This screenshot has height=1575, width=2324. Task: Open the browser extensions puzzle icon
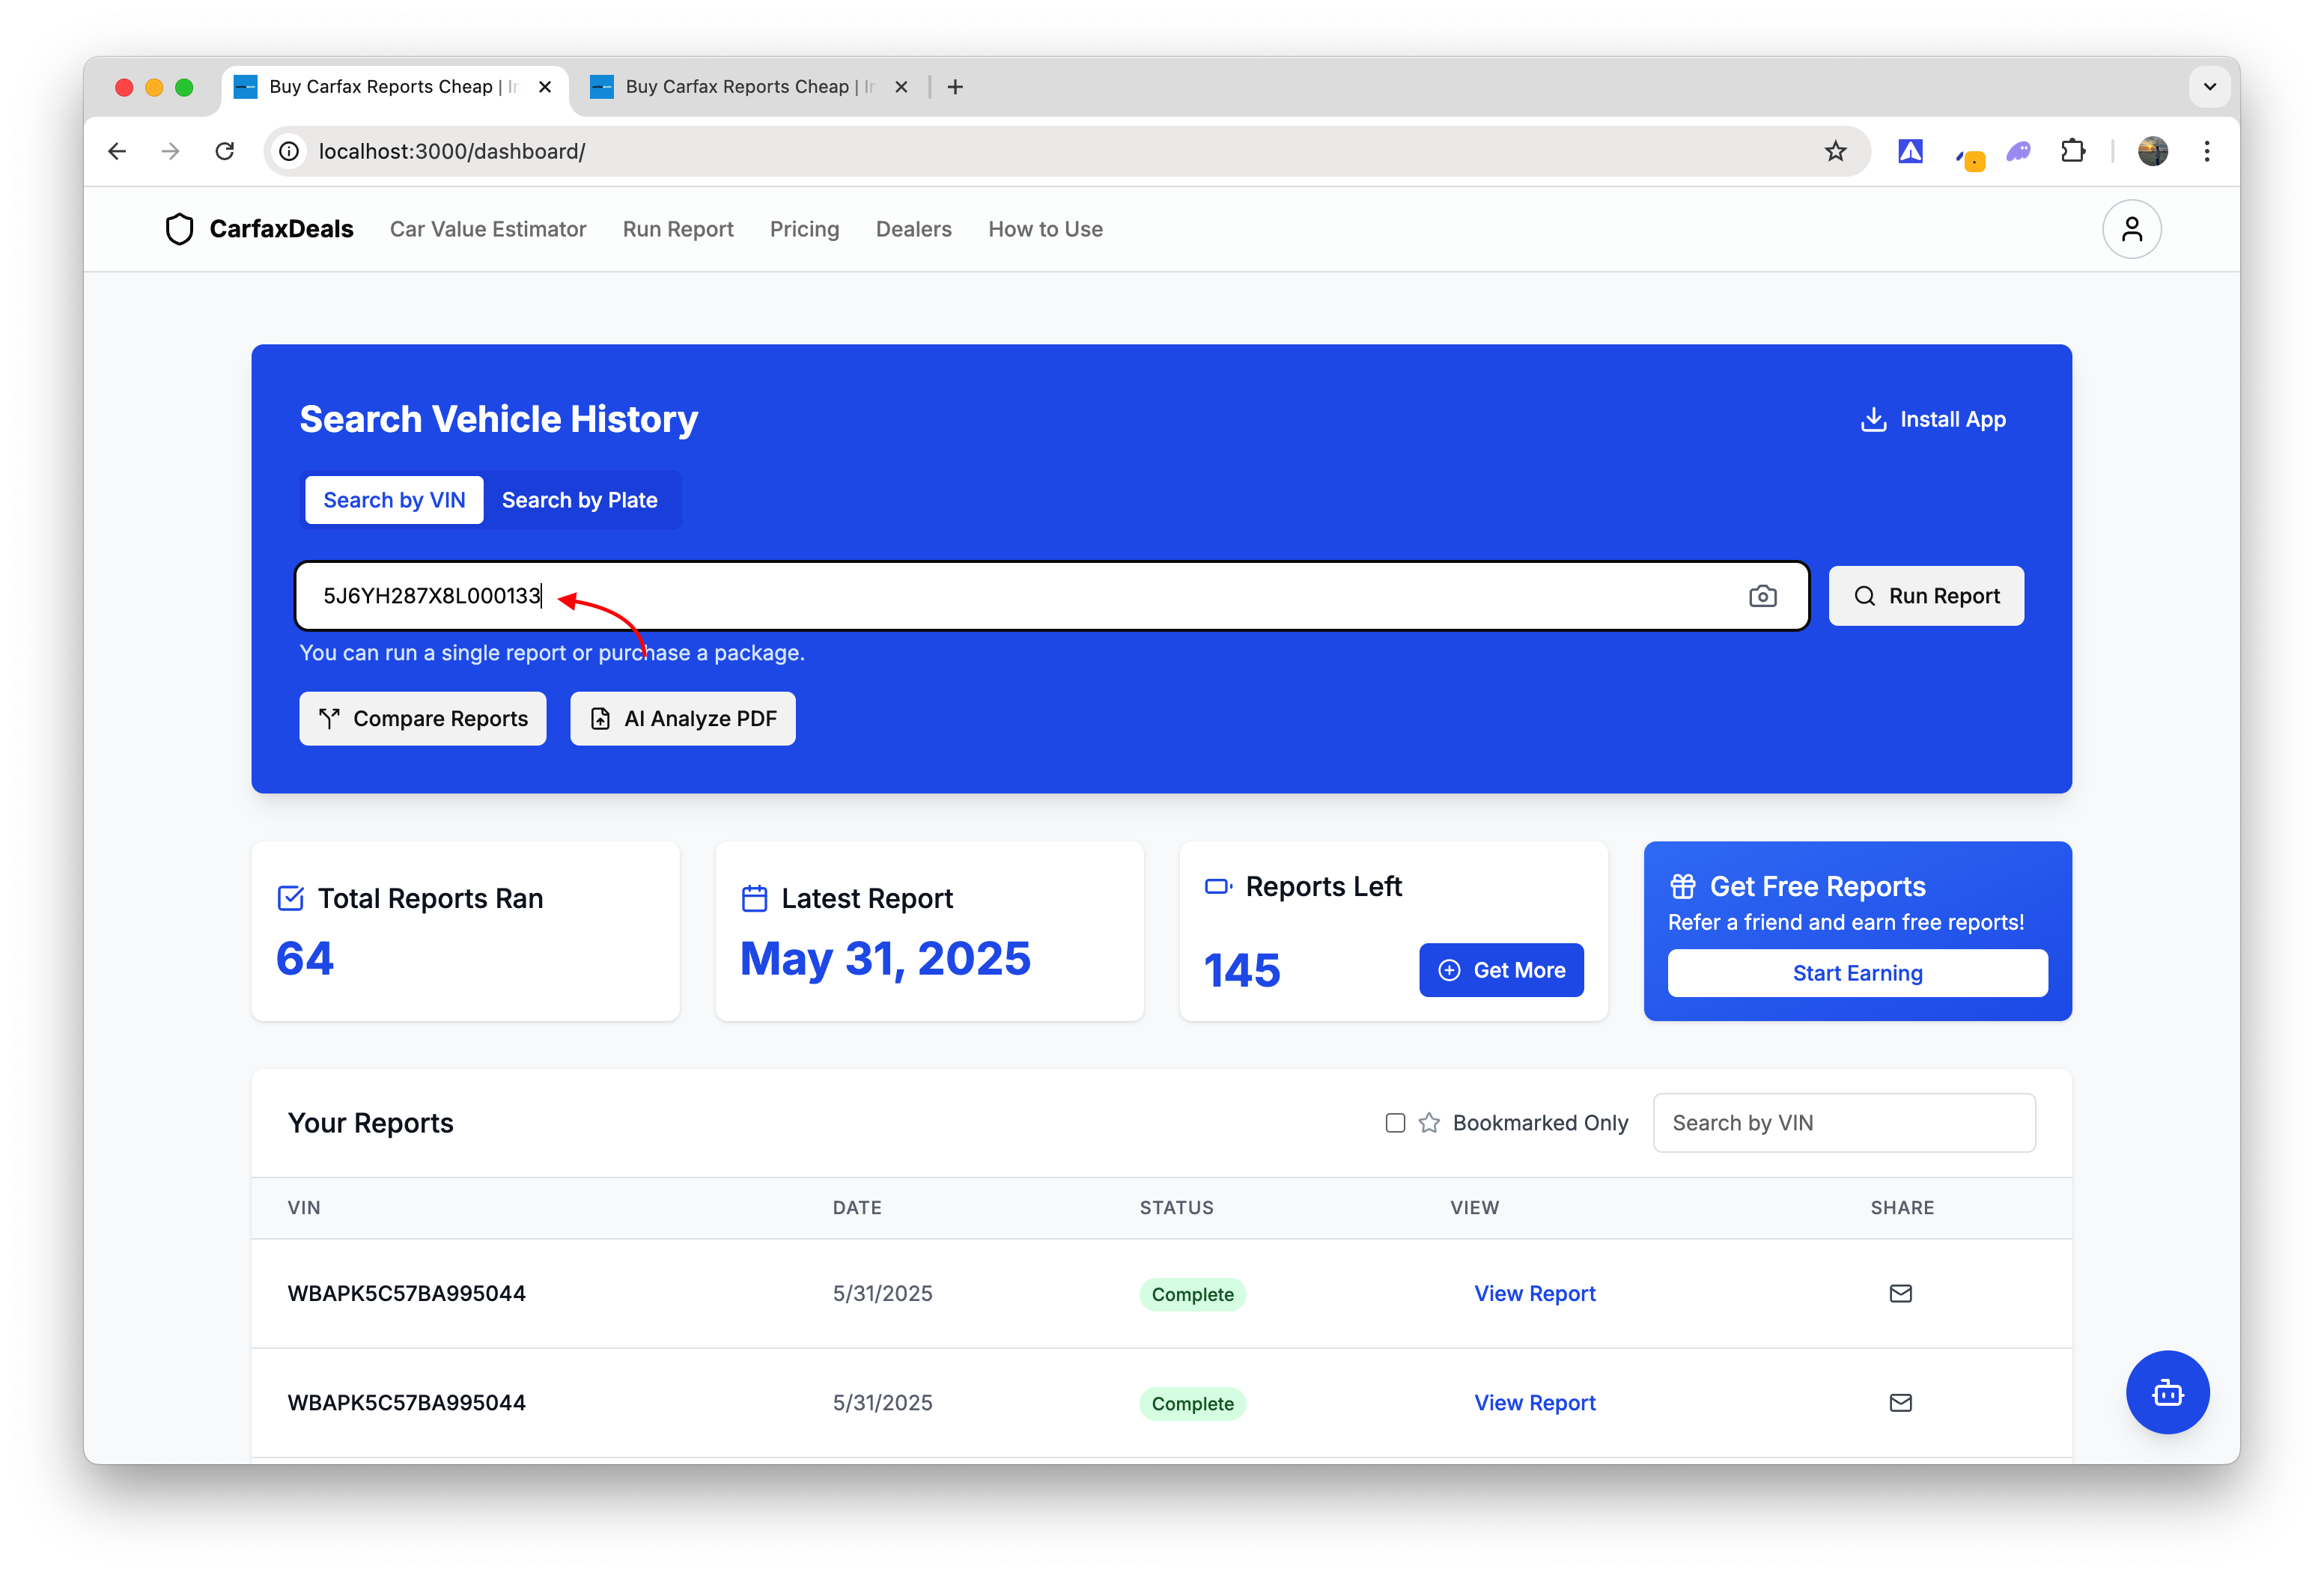coord(2073,151)
